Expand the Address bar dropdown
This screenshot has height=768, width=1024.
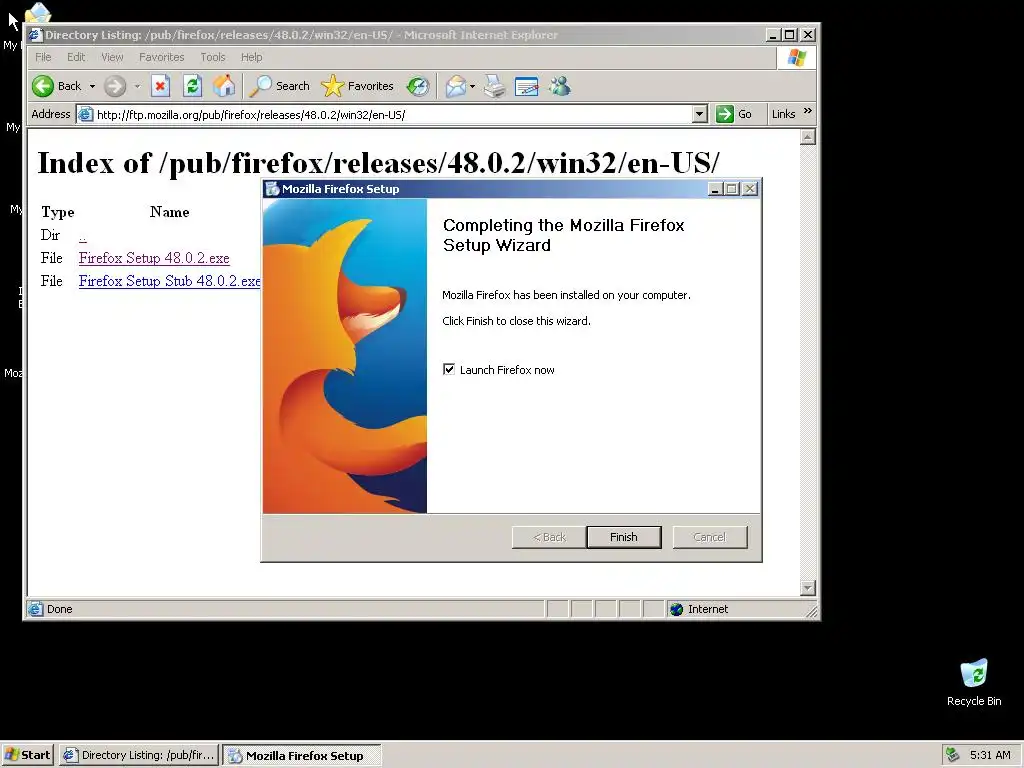click(699, 114)
